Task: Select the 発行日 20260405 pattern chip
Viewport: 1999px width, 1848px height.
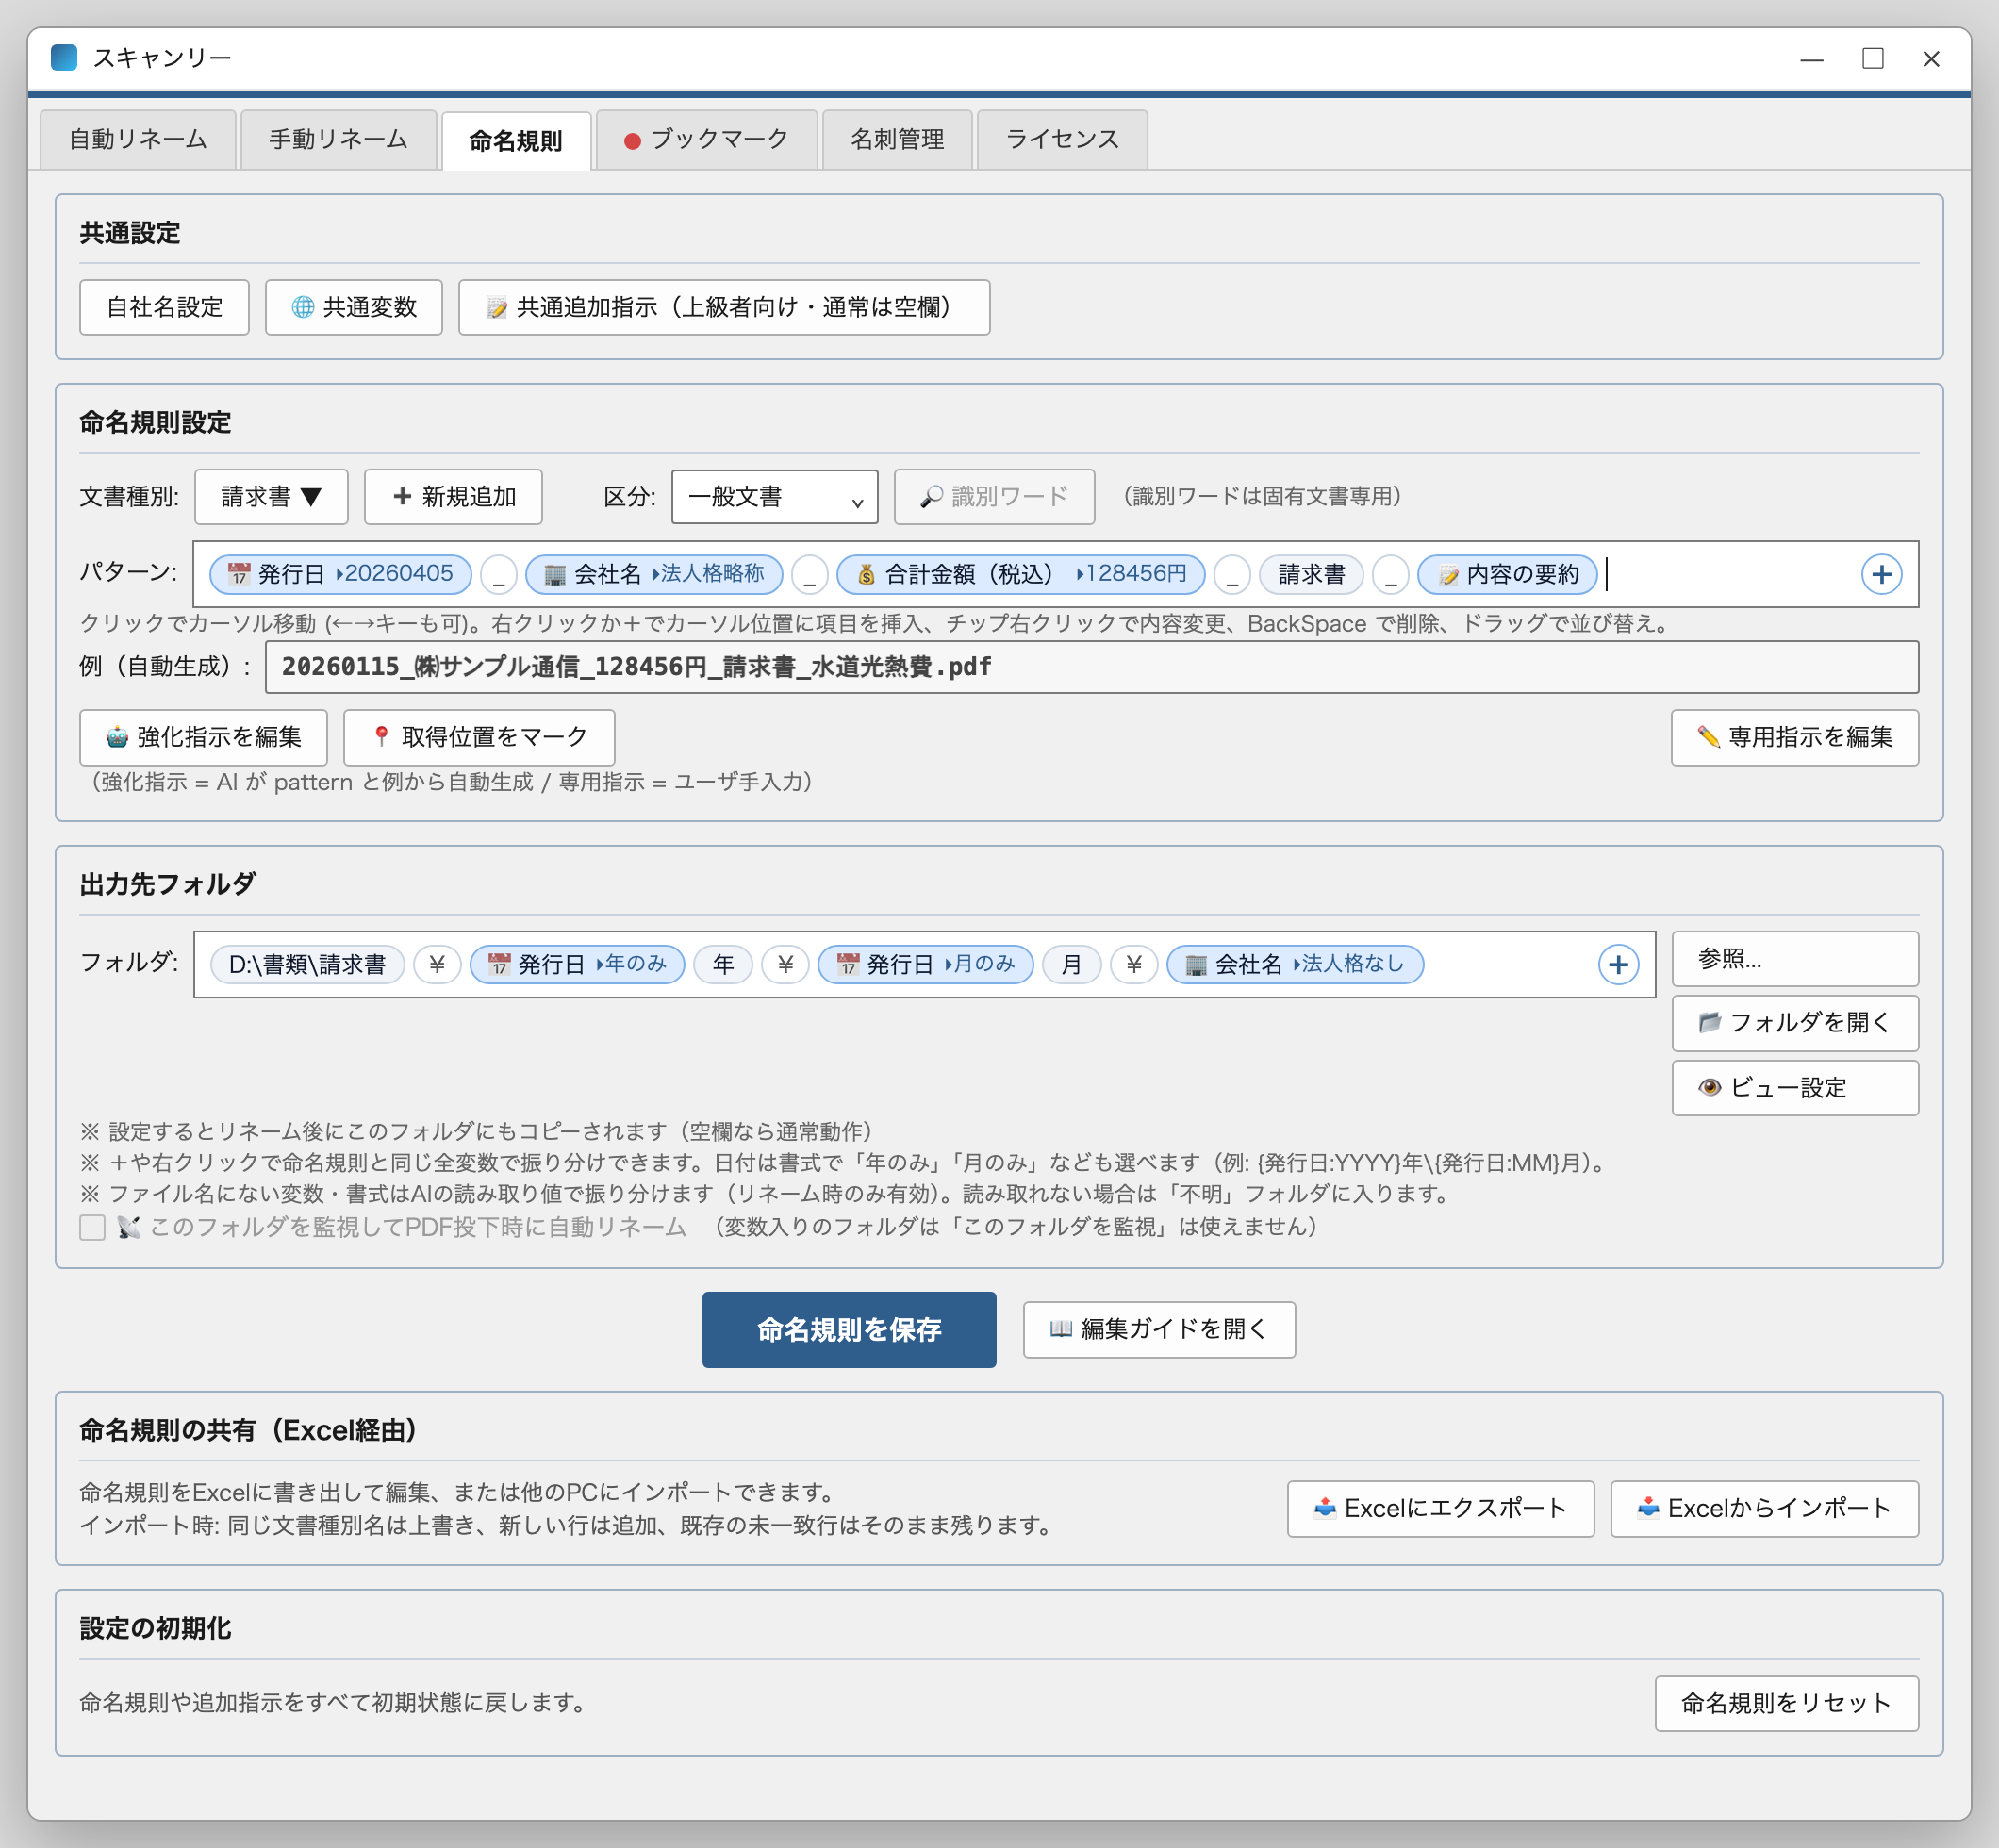Action: (x=340, y=574)
